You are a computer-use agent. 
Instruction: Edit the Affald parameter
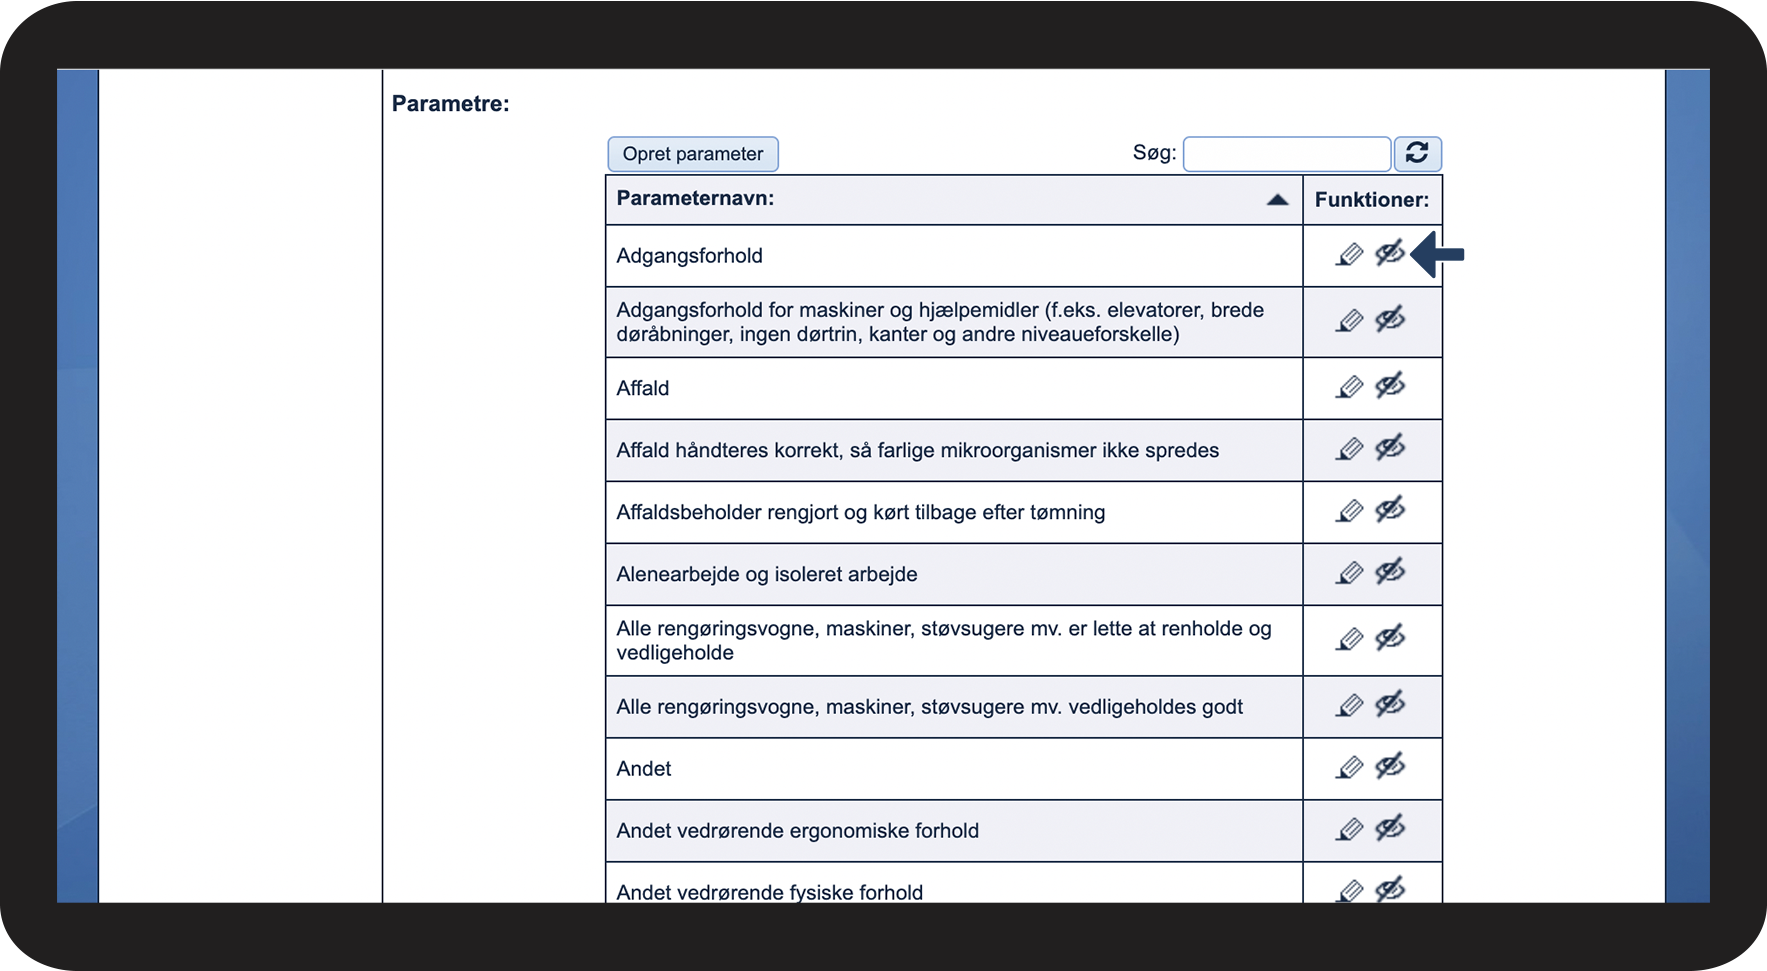1349,387
